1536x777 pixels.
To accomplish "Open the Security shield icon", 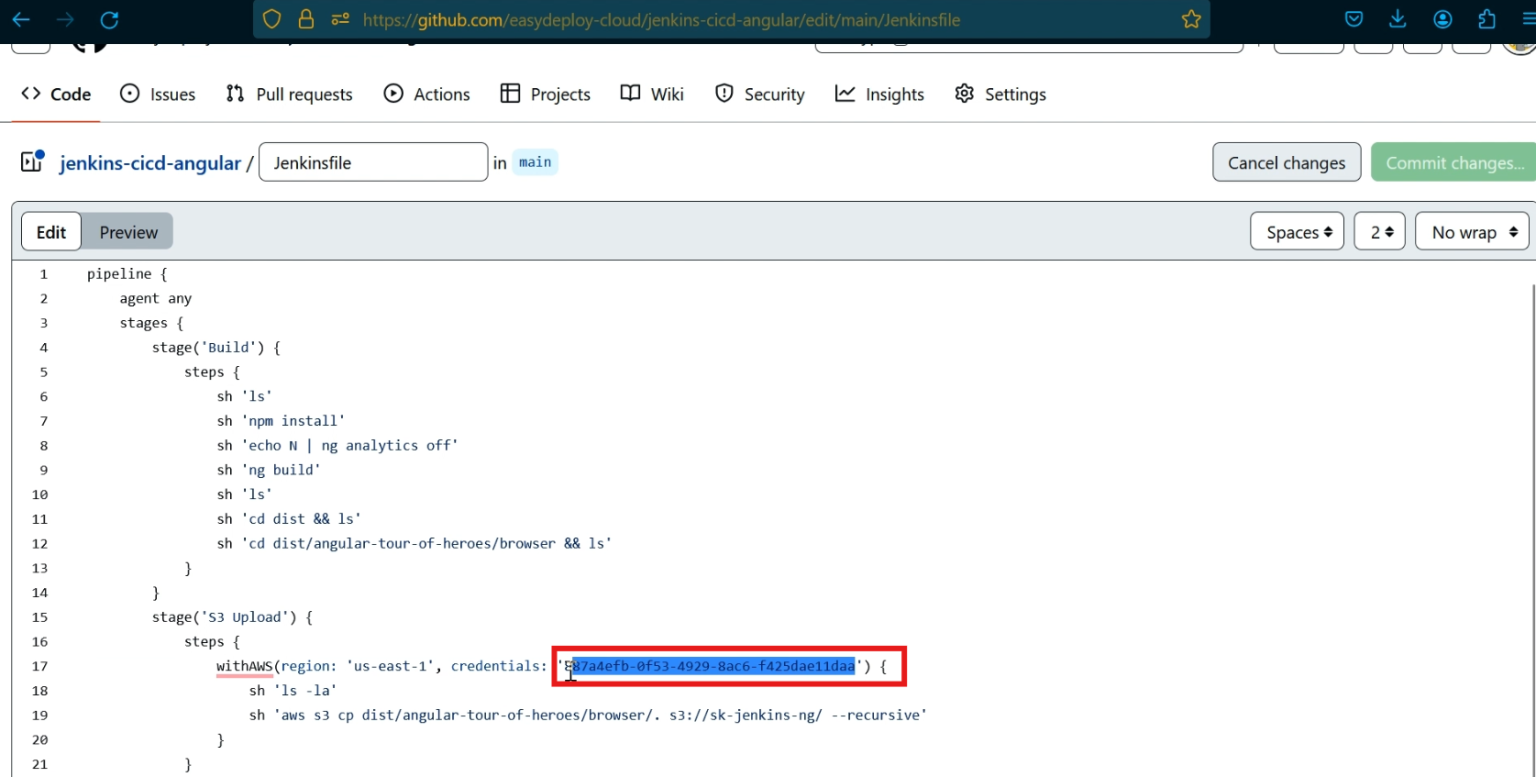I will (723, 93).
